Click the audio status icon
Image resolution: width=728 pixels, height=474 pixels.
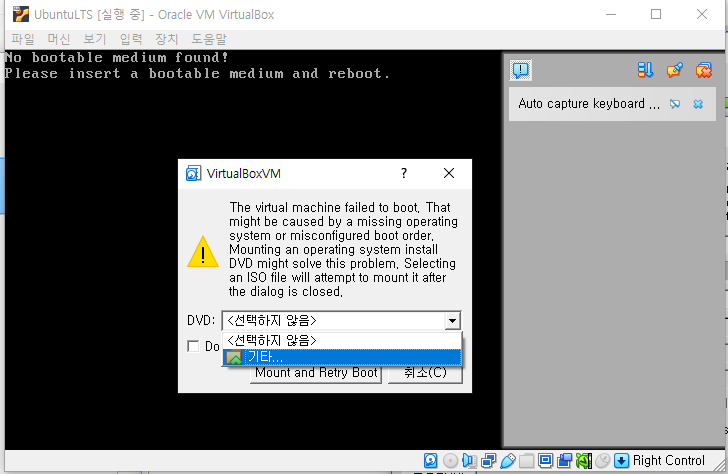pyautogui.click(x=469, y=461)
